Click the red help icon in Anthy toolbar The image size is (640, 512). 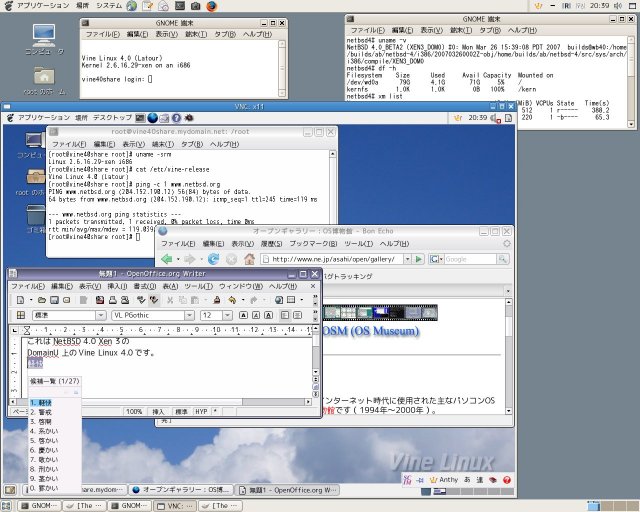point(507,480)
